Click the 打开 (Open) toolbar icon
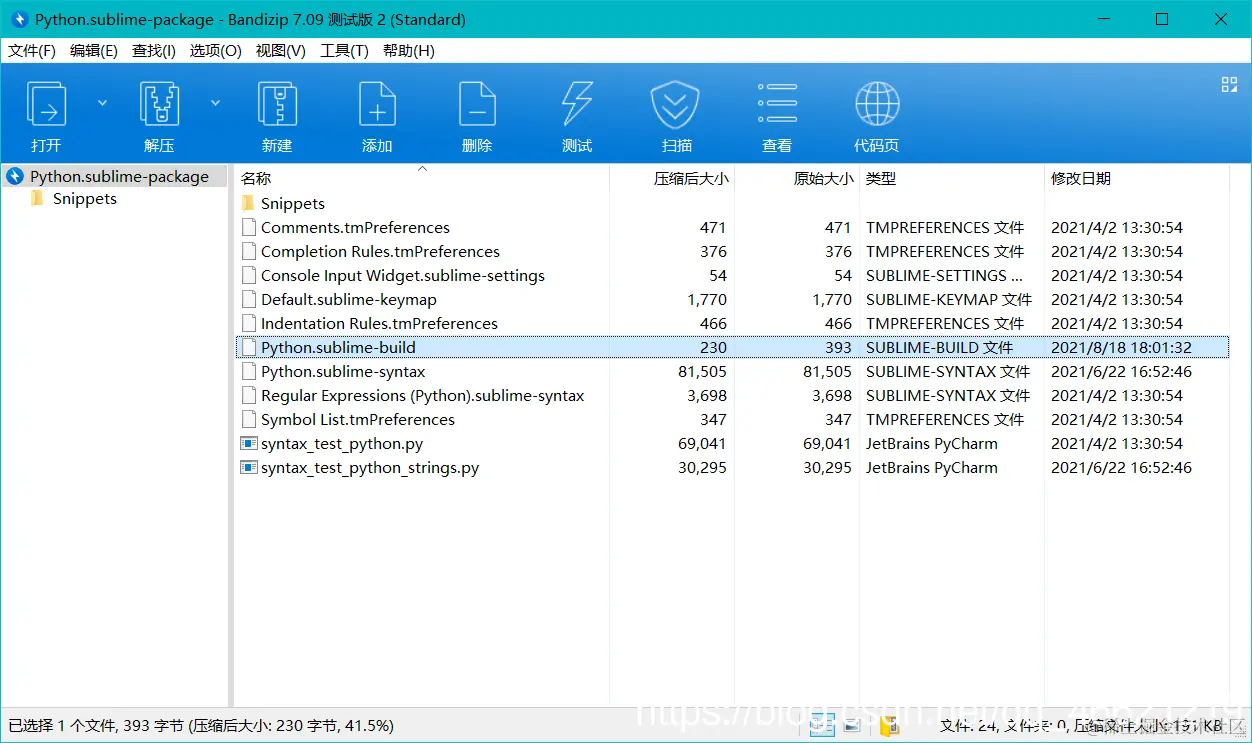This screenshot has width=1252, height=743. (x=46, y=105)
